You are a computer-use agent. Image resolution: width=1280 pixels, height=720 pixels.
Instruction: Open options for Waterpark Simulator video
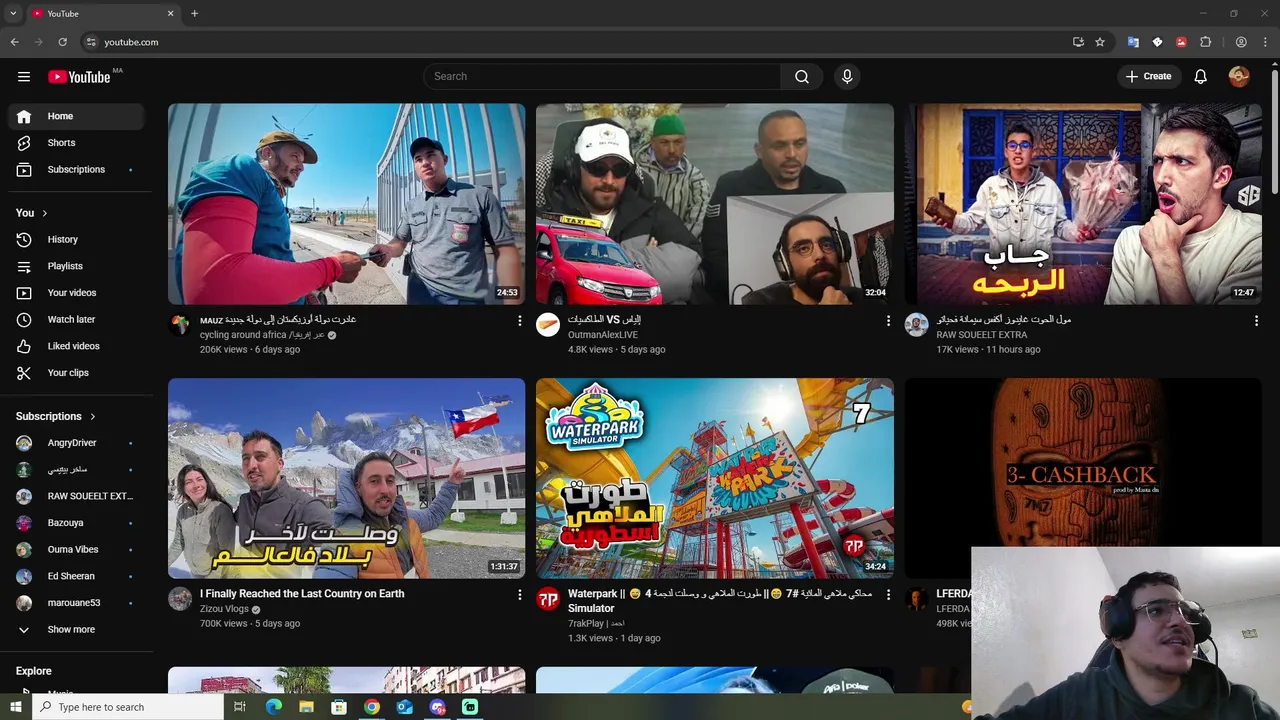(x=888, y=595)
